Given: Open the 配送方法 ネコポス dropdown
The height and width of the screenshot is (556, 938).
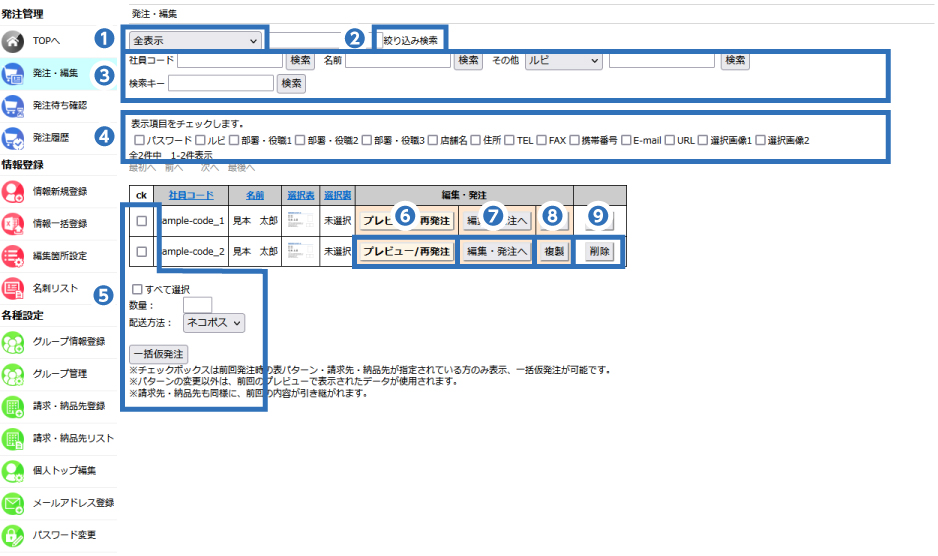Looking at the screenshot, I should click(212, 323).
